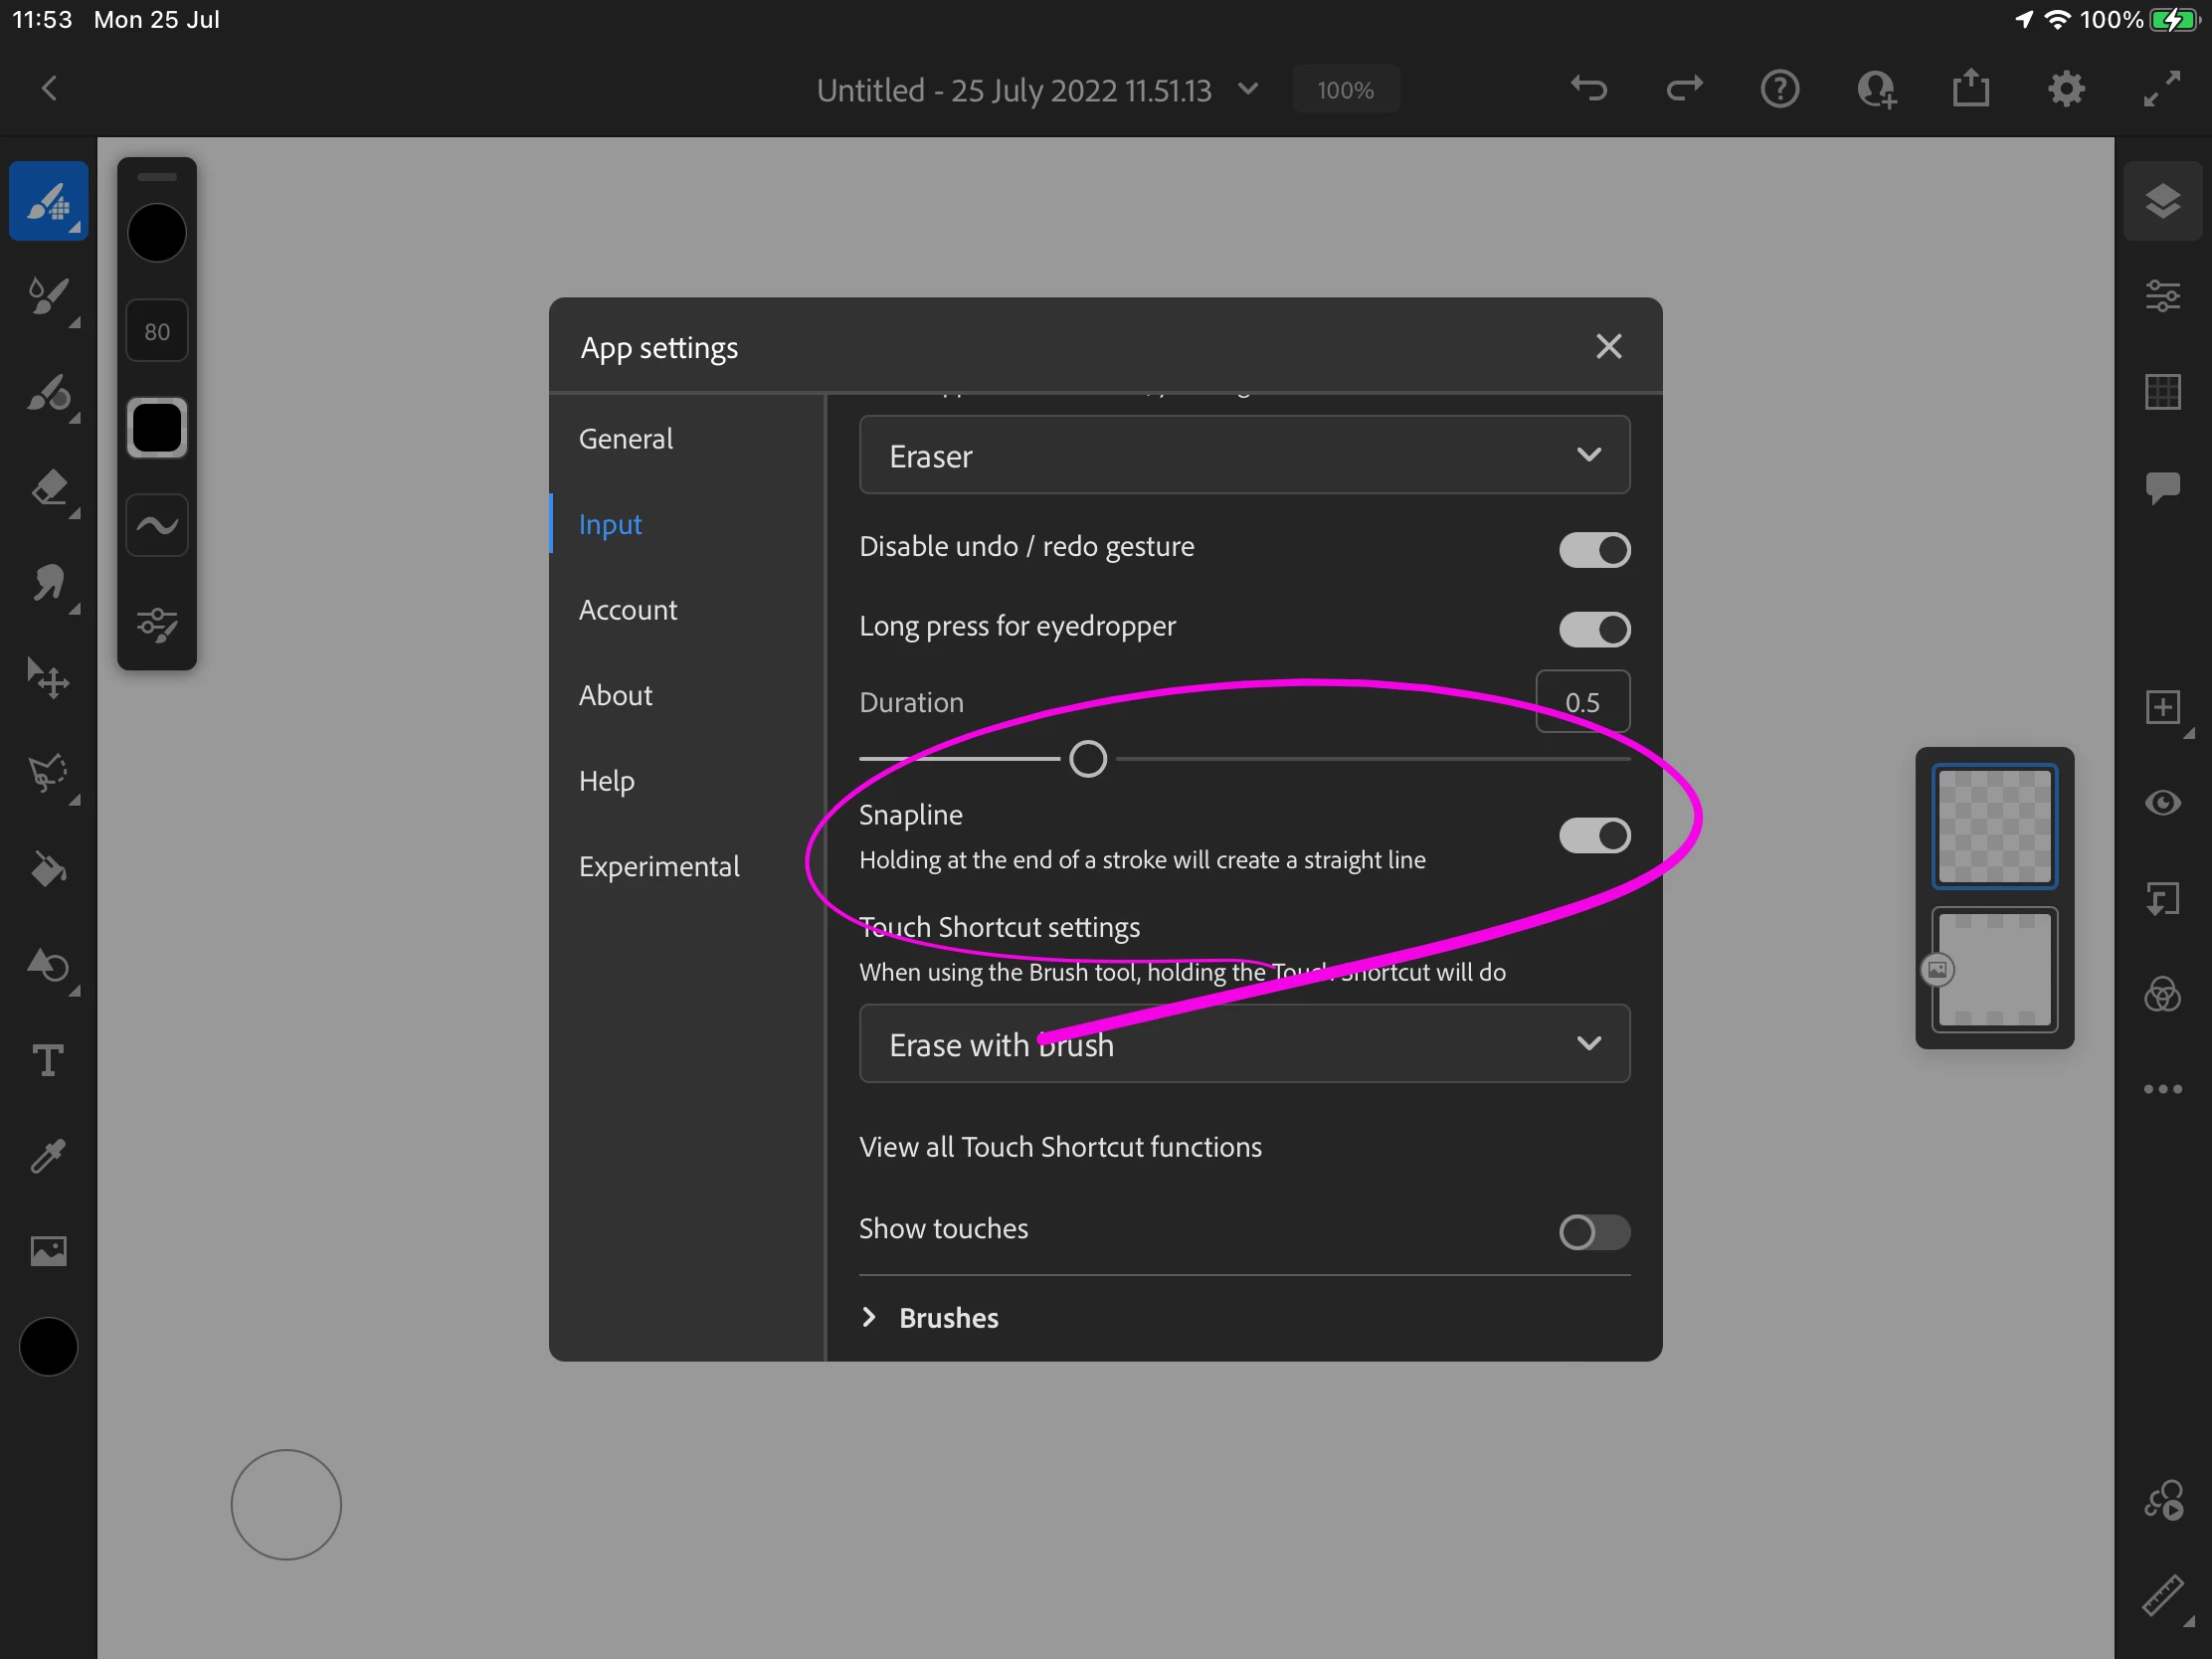Open the Layers panel icon
Image resolution: width=2212 pixels, height=1659 pixels.
coord(2162,201)
